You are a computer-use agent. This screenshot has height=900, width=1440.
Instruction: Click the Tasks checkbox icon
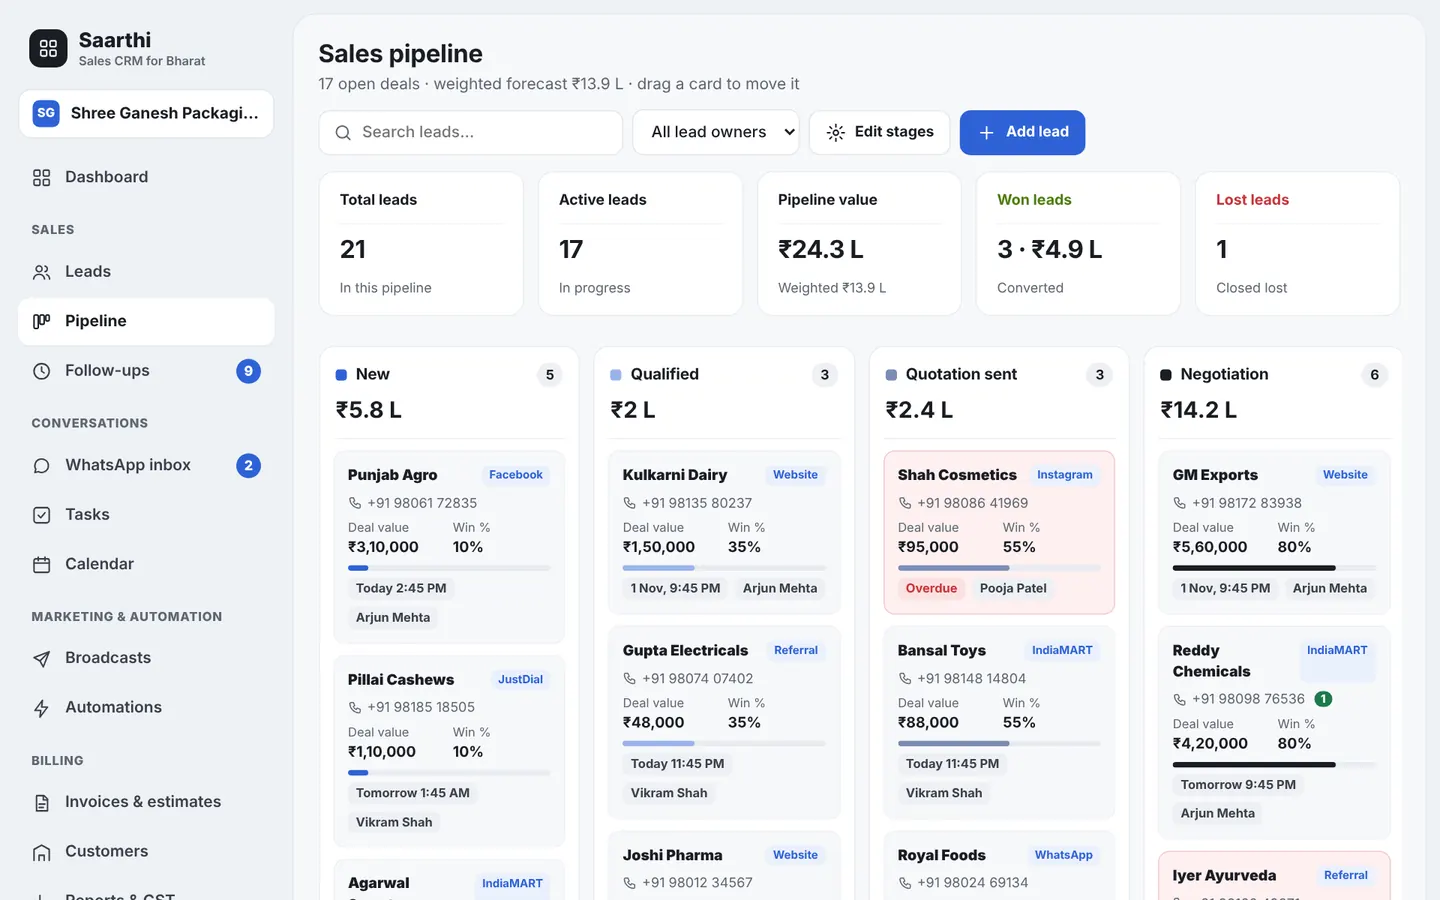coord(41,515)
